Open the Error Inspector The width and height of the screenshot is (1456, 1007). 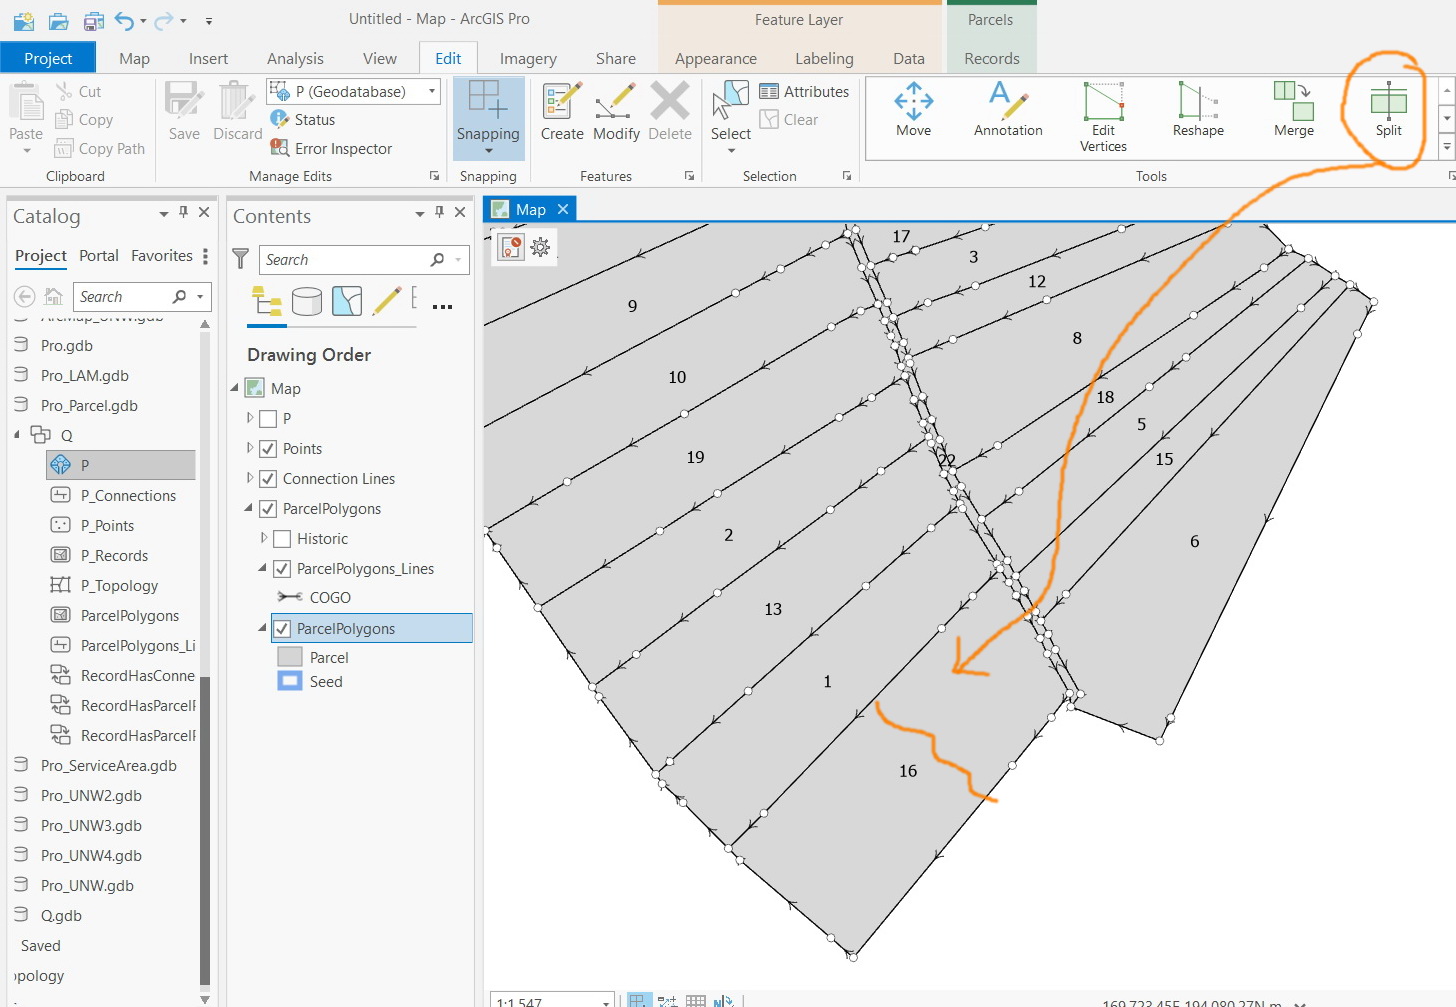point(331,148)
